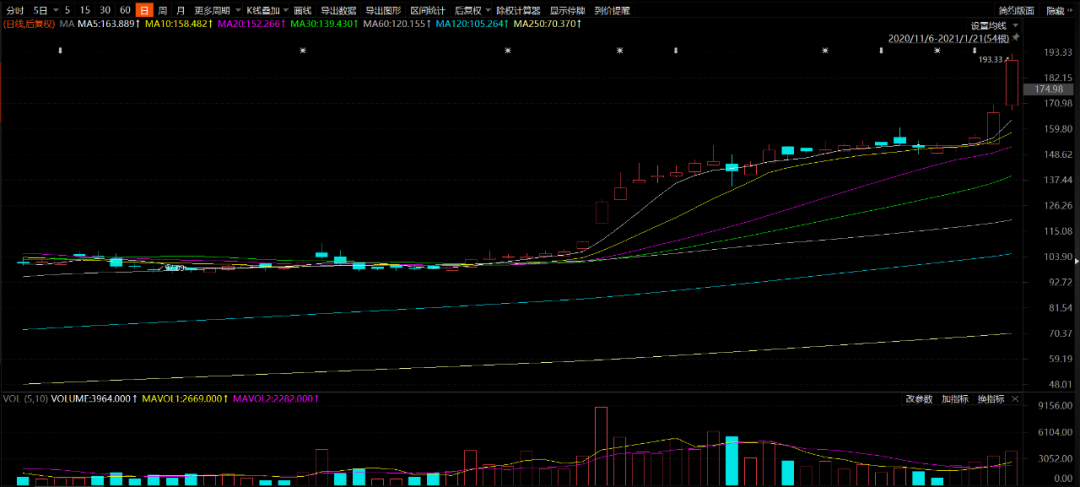
Task: Select the 月 monthly period
Action: tap(181, 10)
